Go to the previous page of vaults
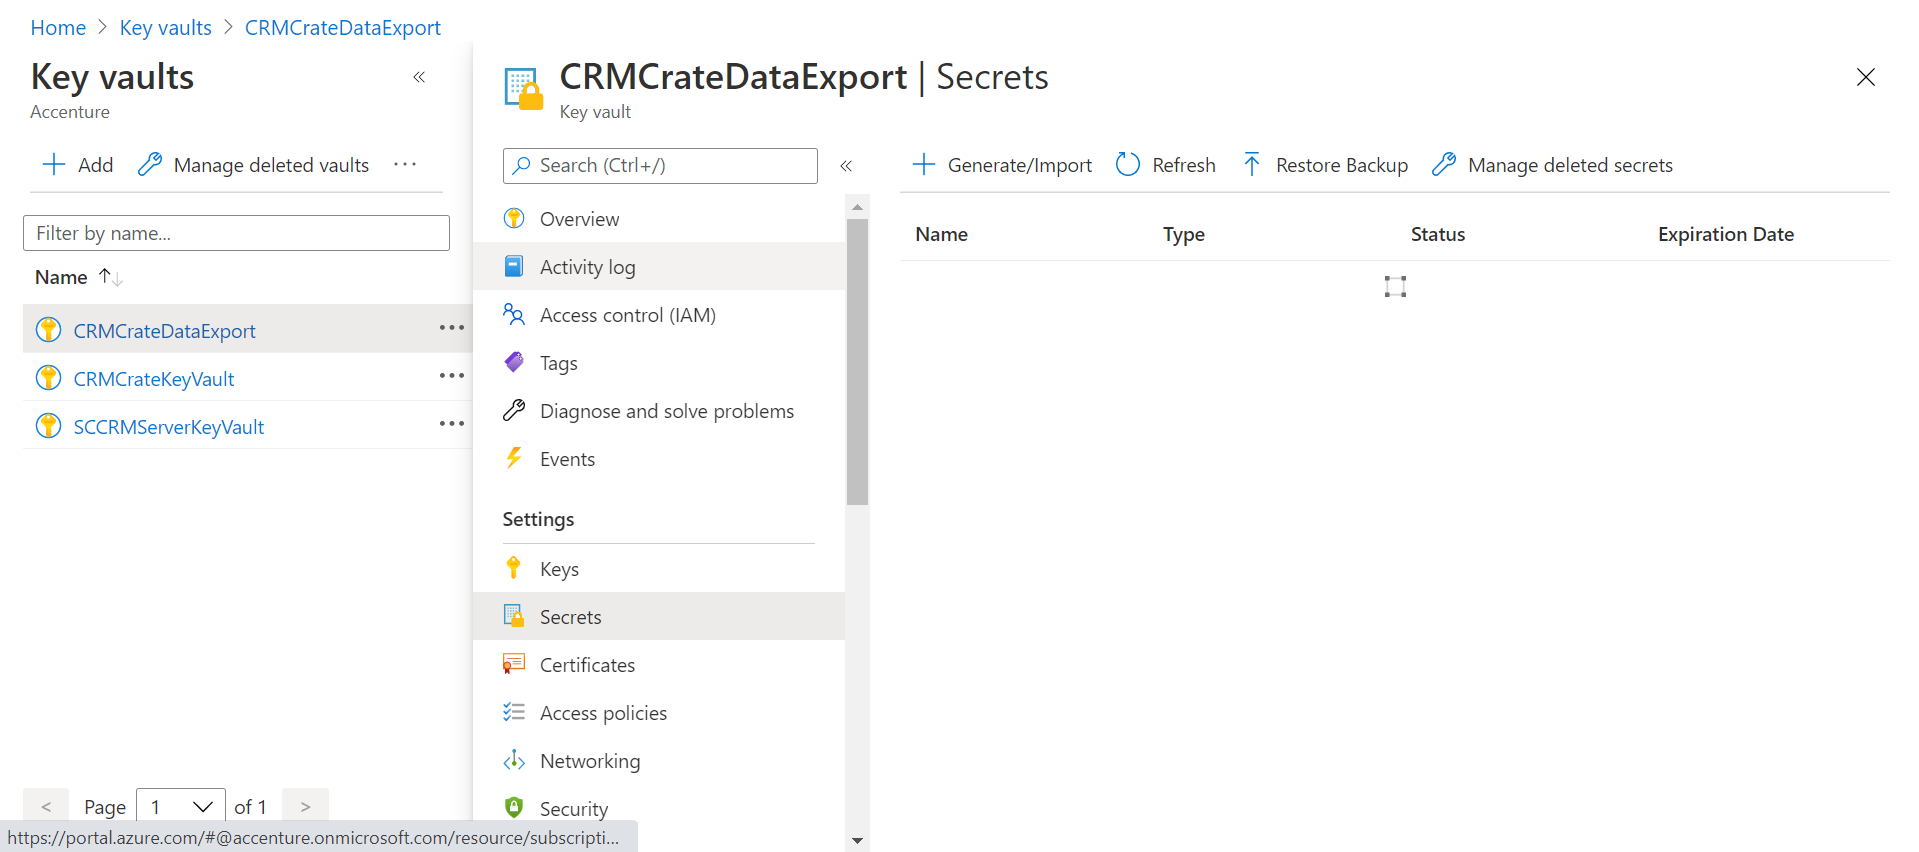This screenshot has width=1919, height=852. point(46,807)
